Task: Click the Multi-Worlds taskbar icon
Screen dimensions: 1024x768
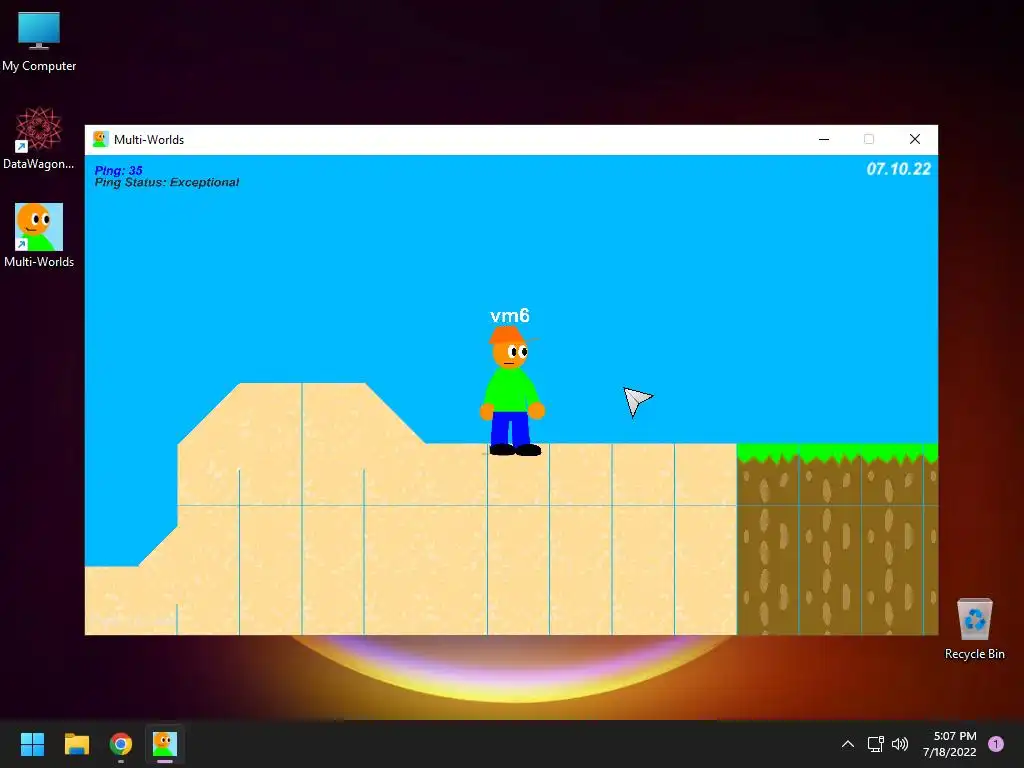Action: [x=165, y=744]
